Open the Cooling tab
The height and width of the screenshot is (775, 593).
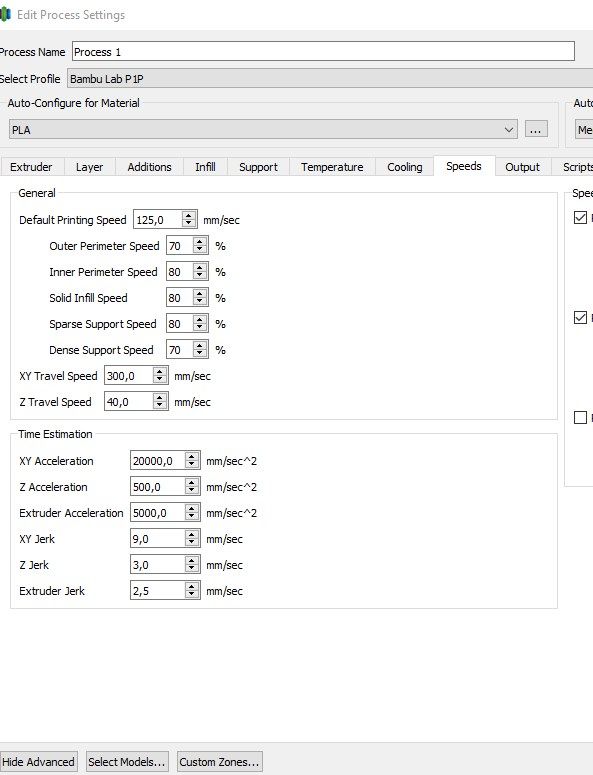(405, 167)
